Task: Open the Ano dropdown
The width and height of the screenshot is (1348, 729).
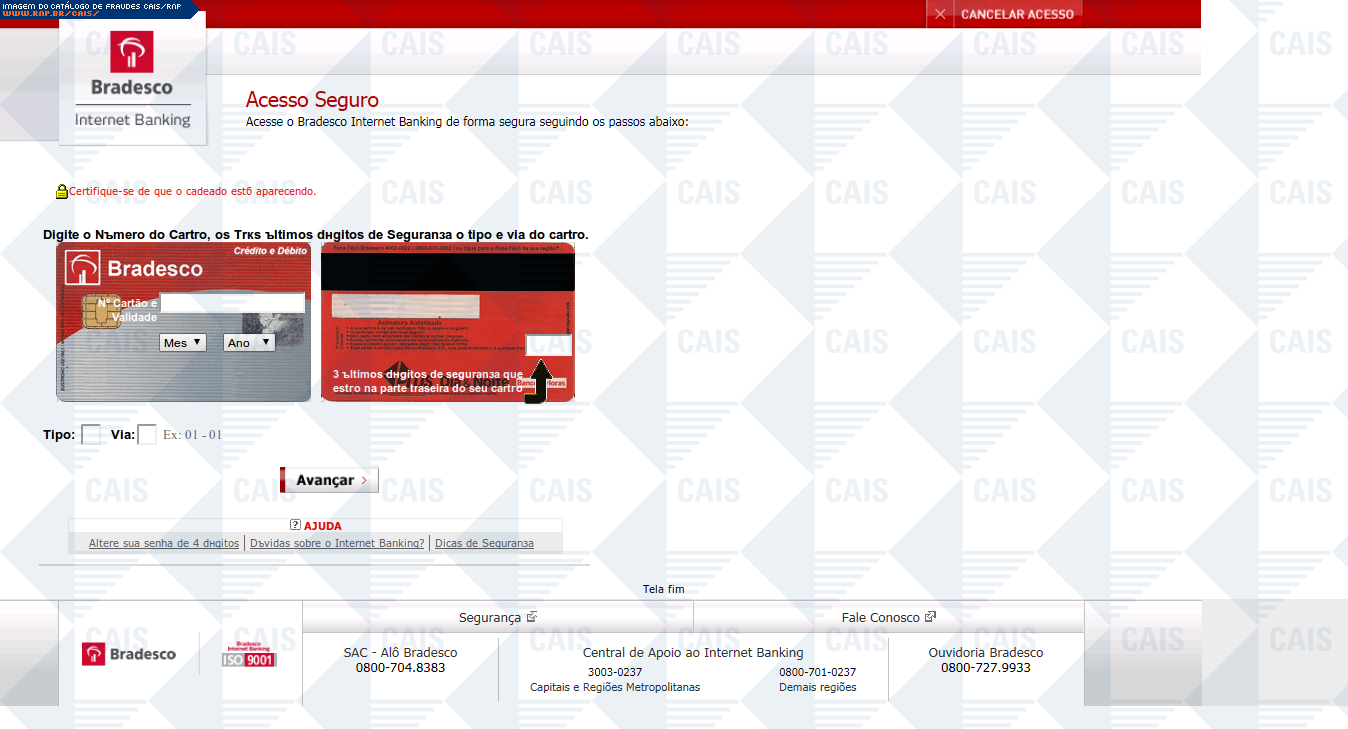Action: [x=249, y=342]
